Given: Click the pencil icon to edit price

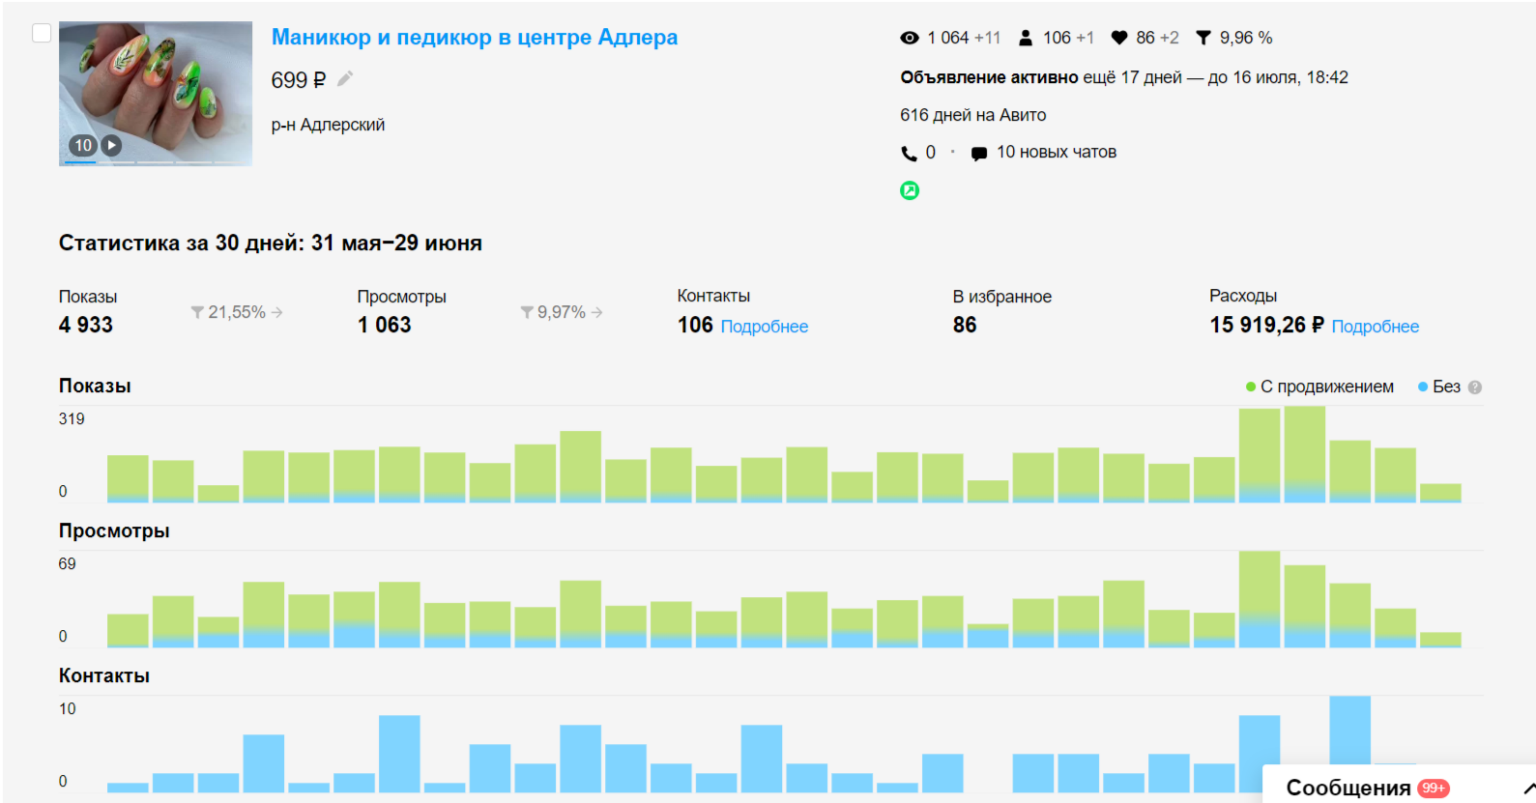Looking at the screenshot, I should [345, 79].
